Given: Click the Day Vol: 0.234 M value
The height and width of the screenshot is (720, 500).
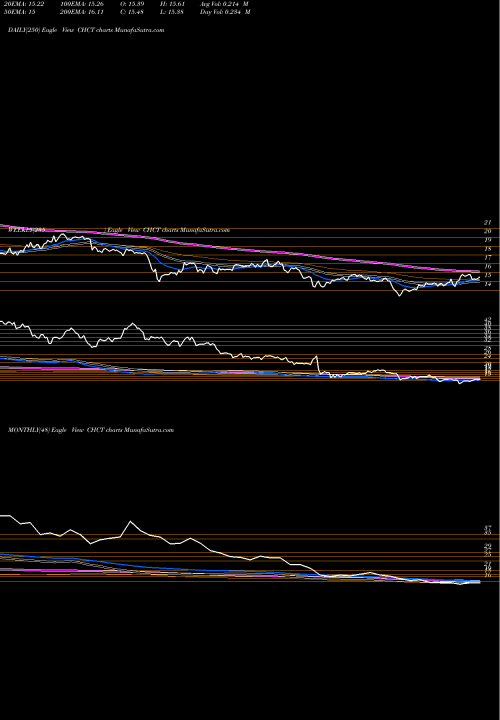Looking at the screenshot, I should 225,12.
